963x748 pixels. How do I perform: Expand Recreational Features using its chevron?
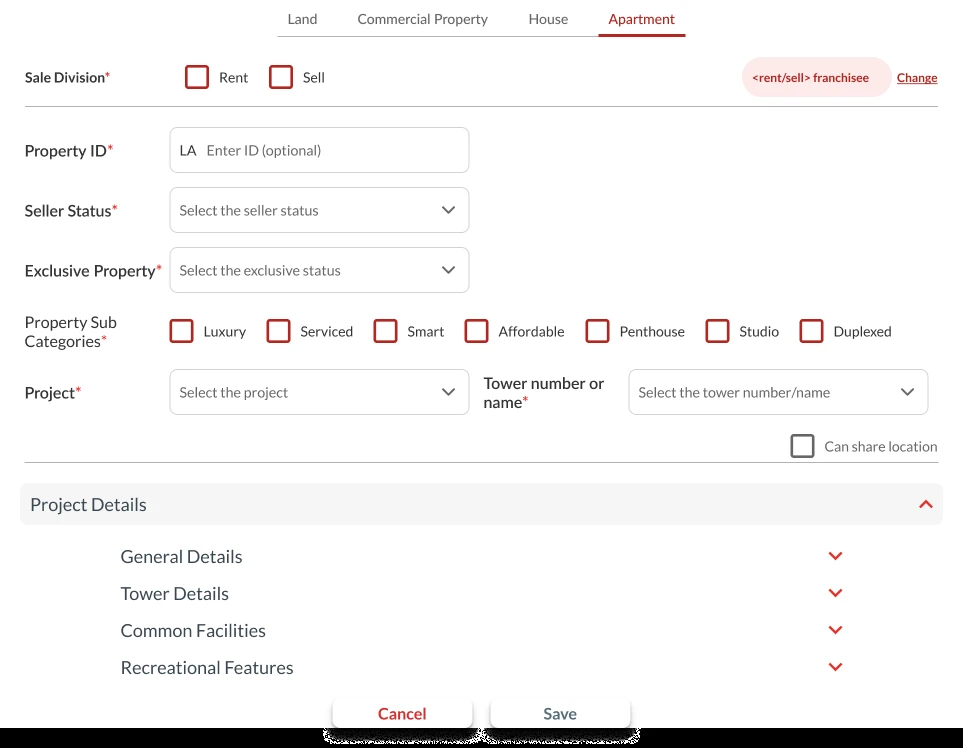tap(835, 666)
